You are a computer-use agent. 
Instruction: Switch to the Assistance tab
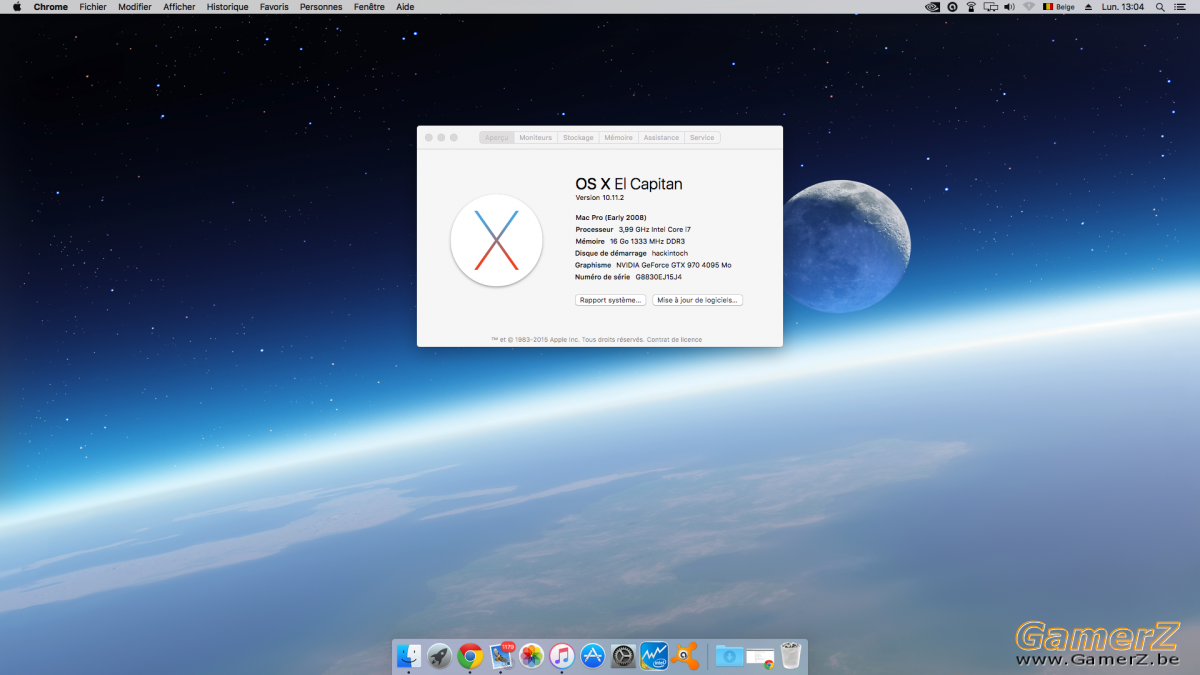tap(661, 137)
